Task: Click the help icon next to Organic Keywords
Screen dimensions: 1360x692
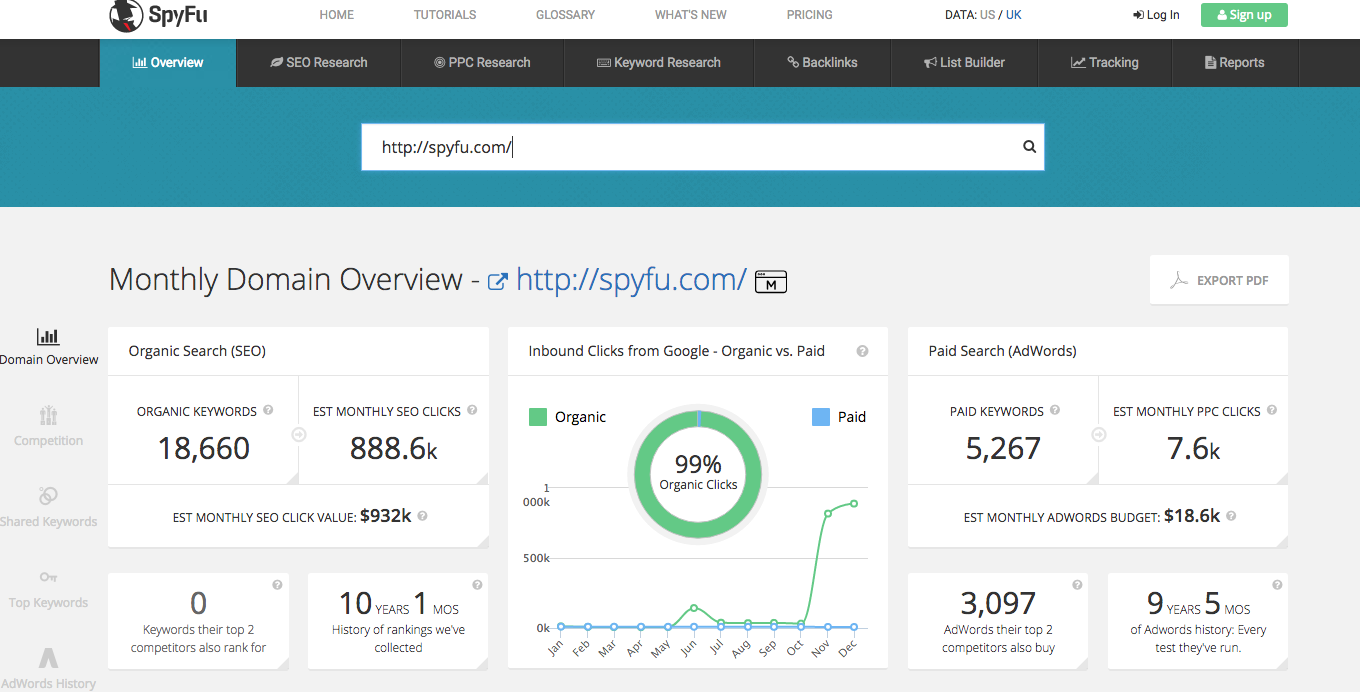Action: tap(267, 410)
